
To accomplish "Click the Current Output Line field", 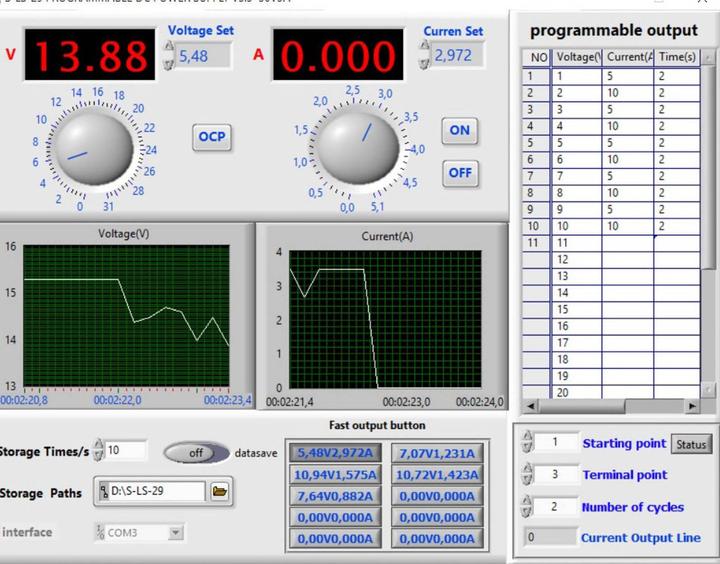I will pyautogui.click(x=550, y=537).
